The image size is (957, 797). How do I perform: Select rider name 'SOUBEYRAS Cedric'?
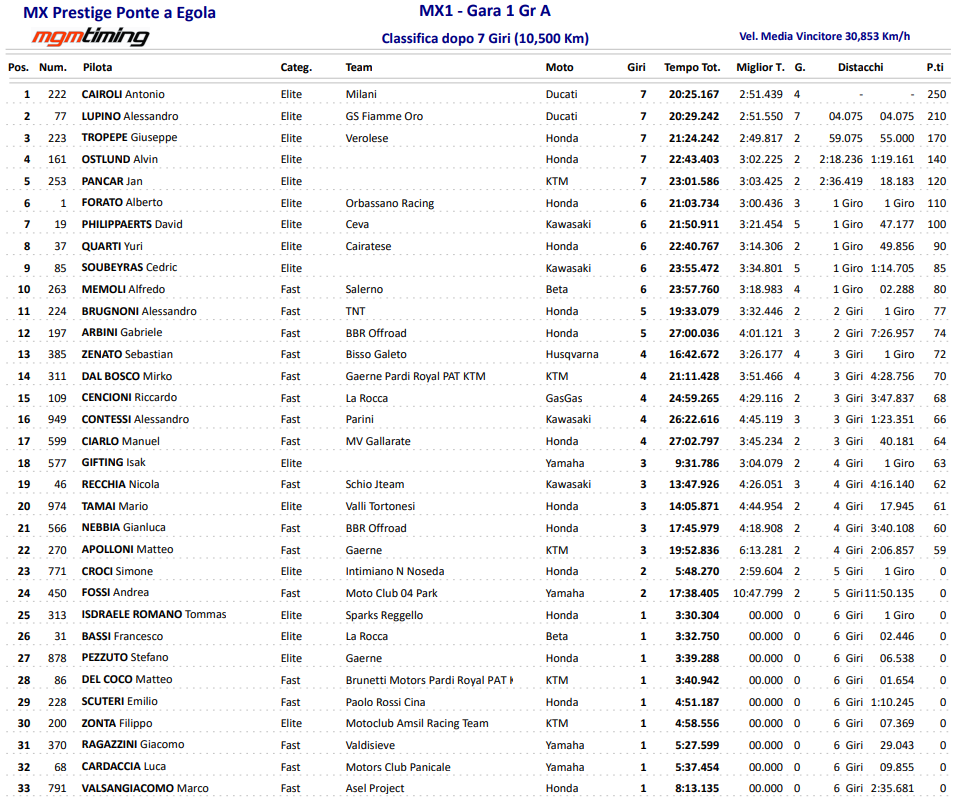click(129, 267)
